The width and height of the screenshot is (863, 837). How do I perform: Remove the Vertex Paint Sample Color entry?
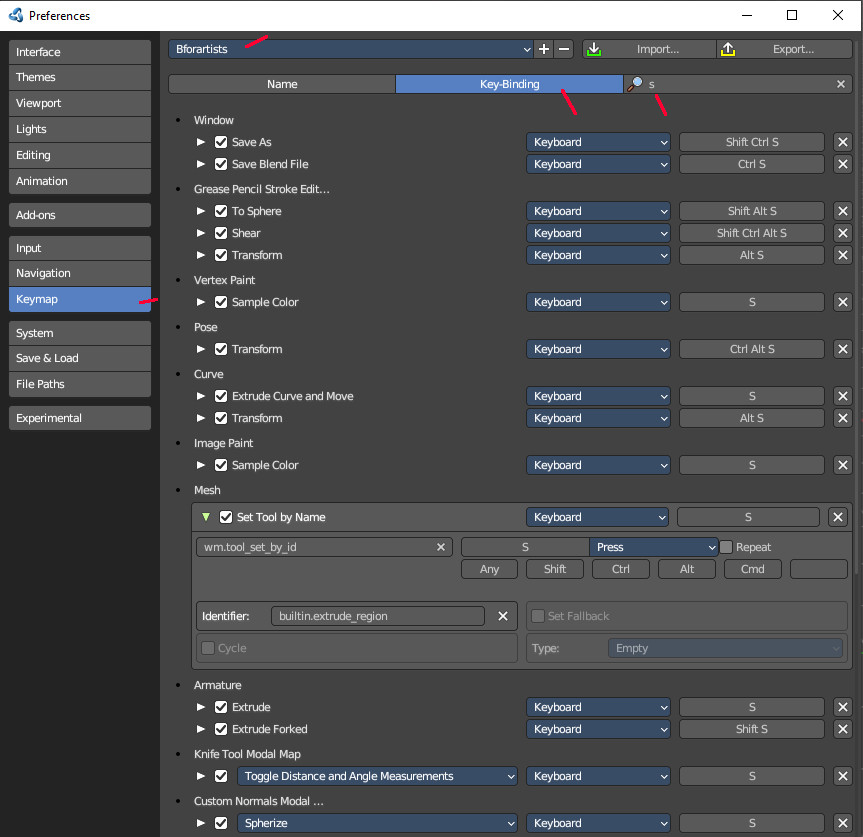pyautogui.click(x=843, y=302)
